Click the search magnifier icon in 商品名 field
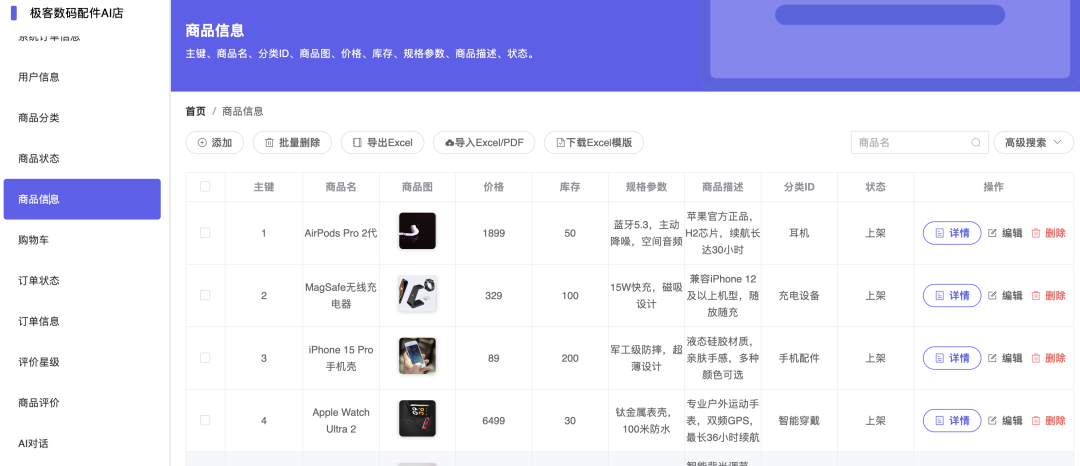1080x466 pixels. click(976, 142)
